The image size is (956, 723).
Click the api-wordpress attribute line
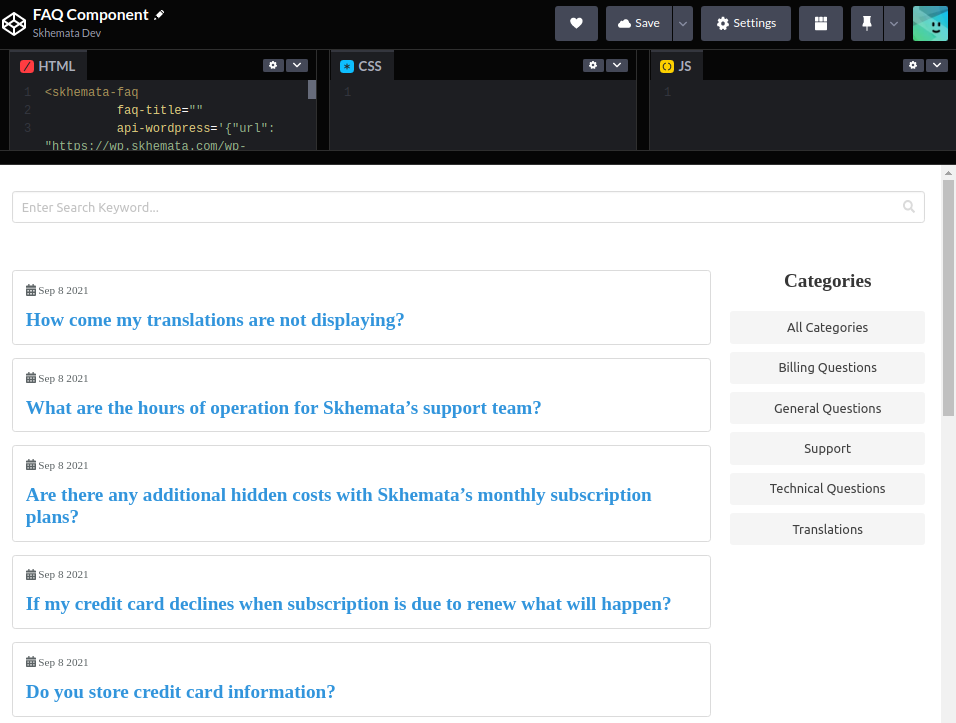pyautogui.click(x=196, y=128)
